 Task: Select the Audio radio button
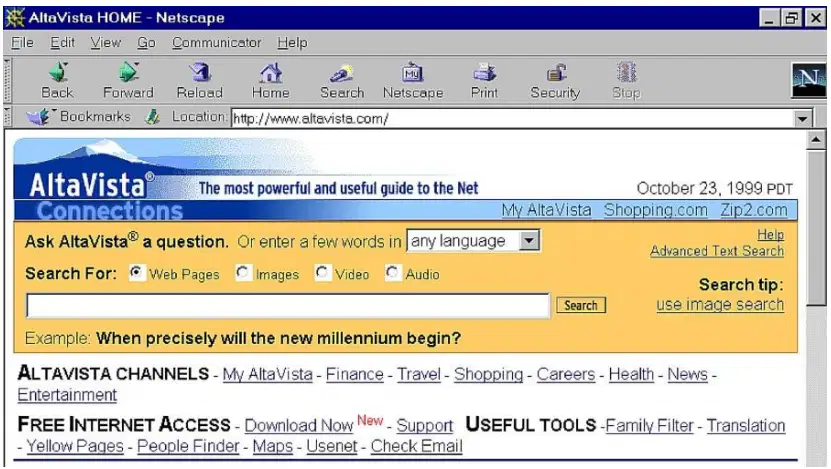point(392,273)
